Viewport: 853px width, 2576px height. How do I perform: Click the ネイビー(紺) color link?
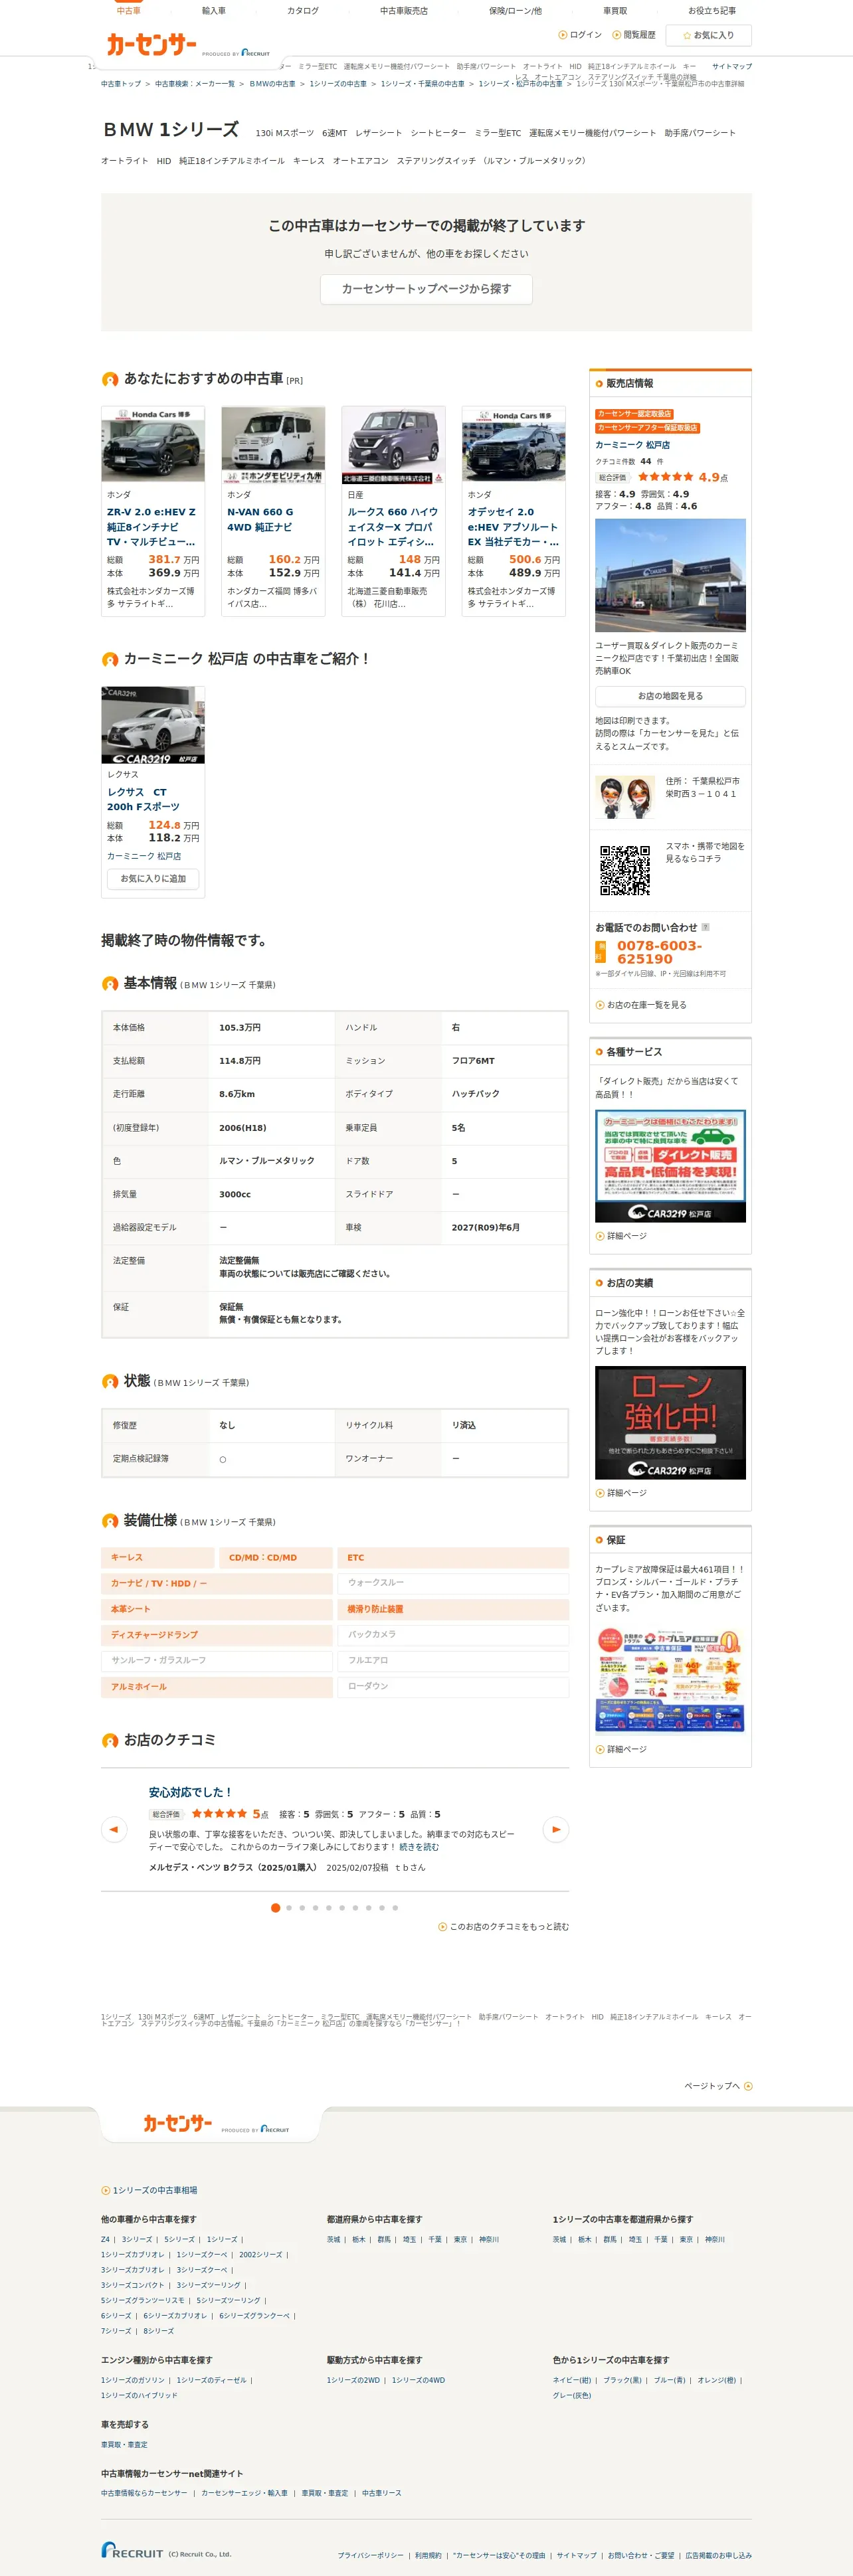(x=572, y=2380)
